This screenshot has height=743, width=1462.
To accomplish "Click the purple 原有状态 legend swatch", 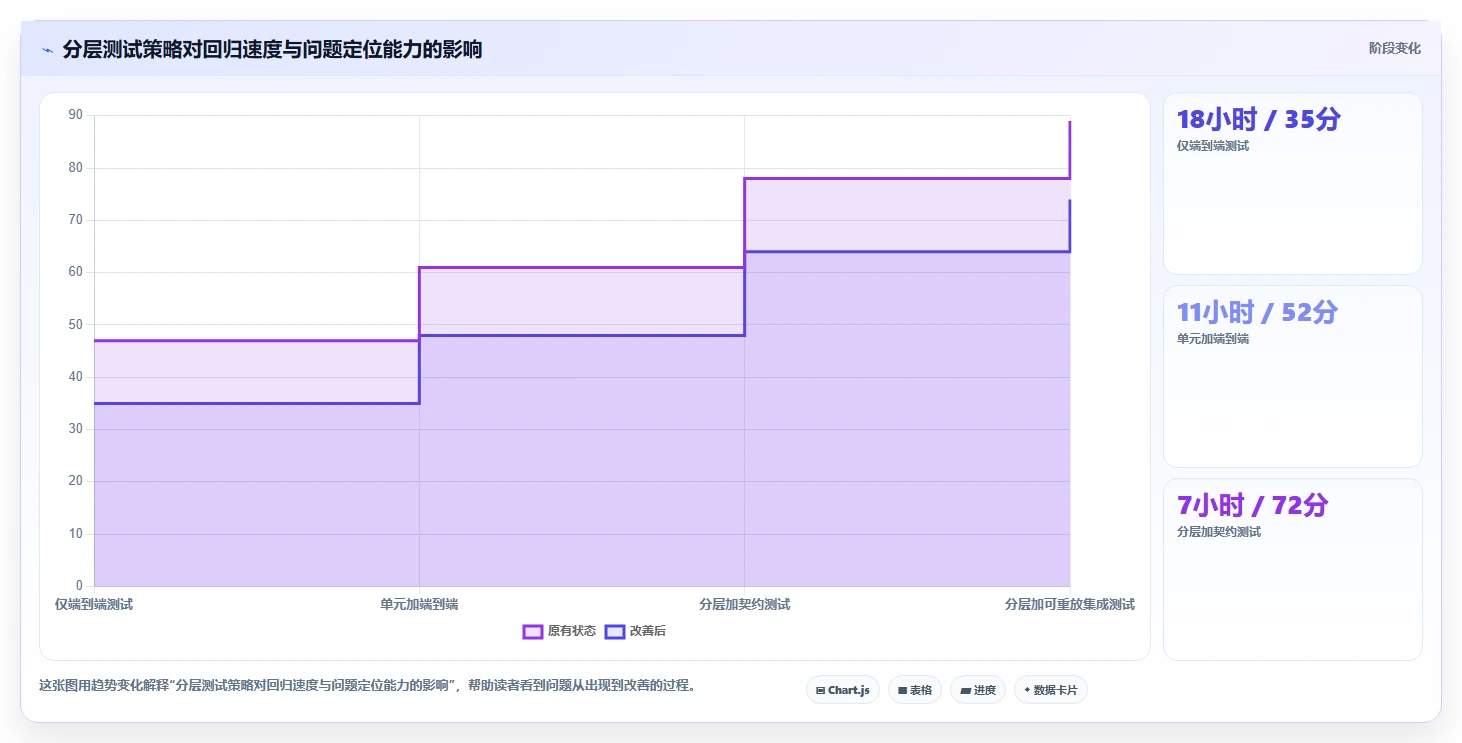I will click(x=533, y=631).
